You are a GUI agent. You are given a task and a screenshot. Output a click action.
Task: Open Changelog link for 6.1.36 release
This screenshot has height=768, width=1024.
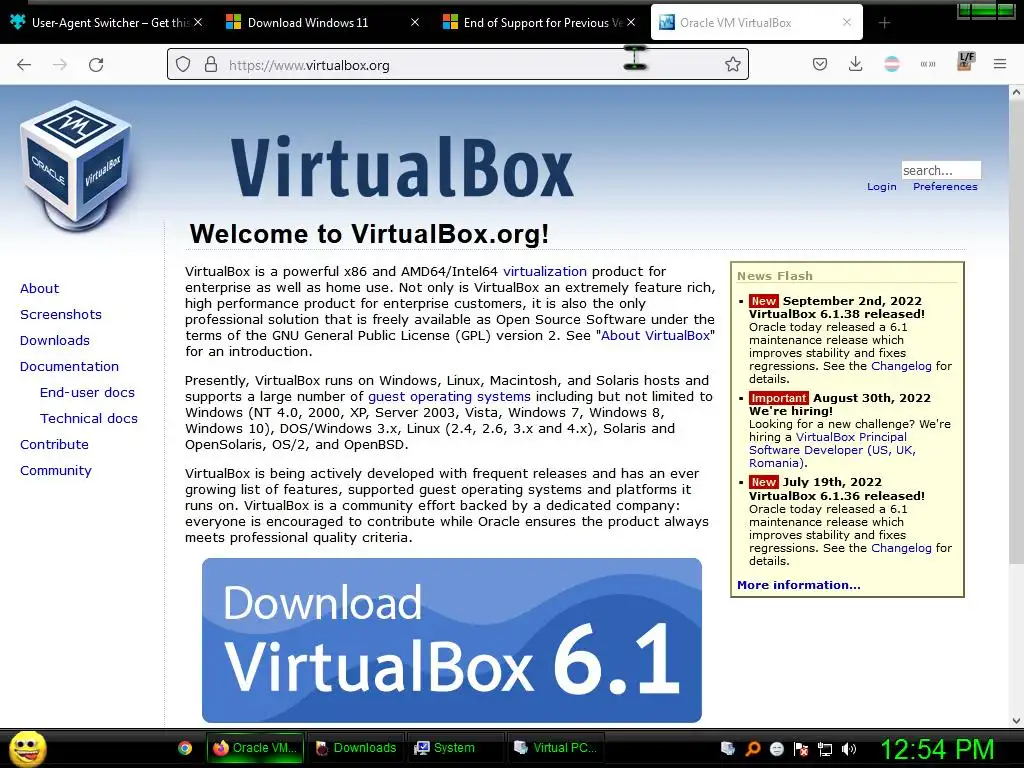tap(901, 548)
